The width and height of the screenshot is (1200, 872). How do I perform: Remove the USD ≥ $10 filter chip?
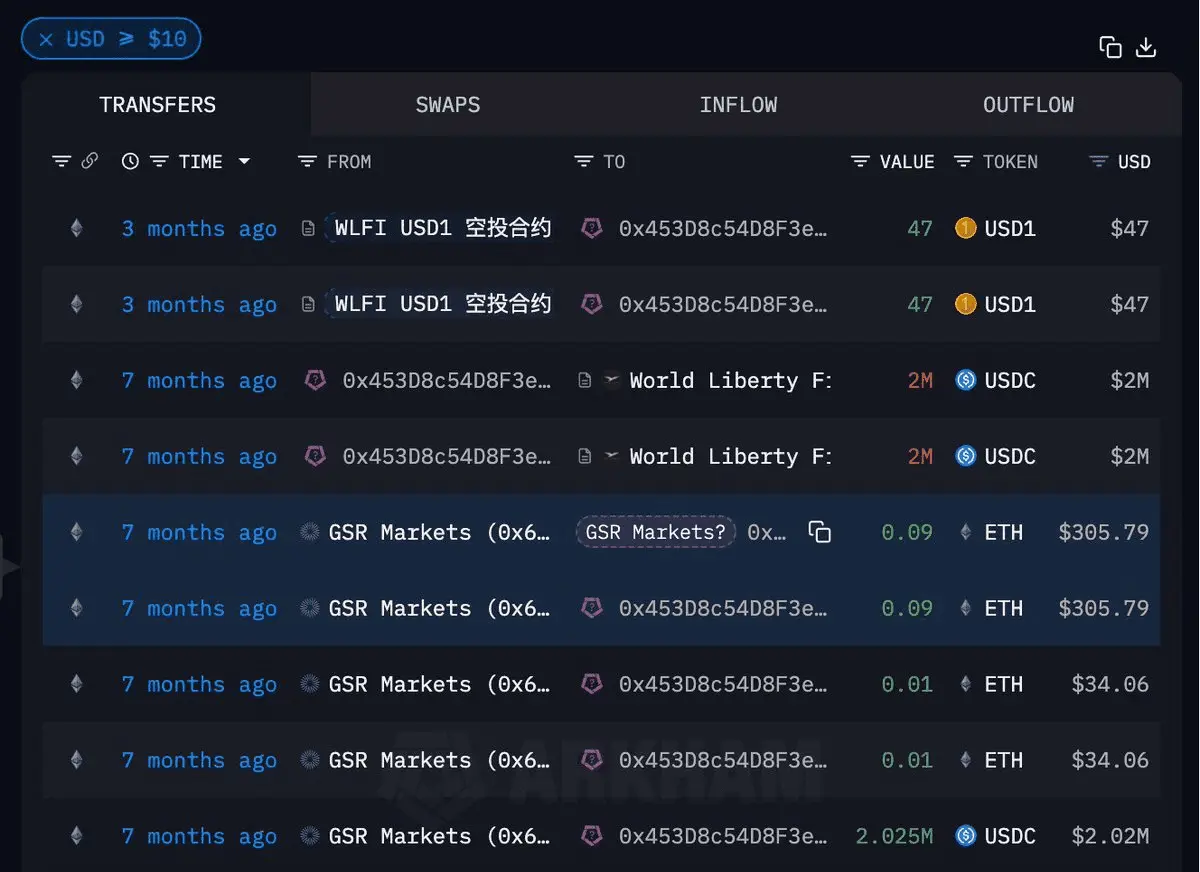(46, 40)
